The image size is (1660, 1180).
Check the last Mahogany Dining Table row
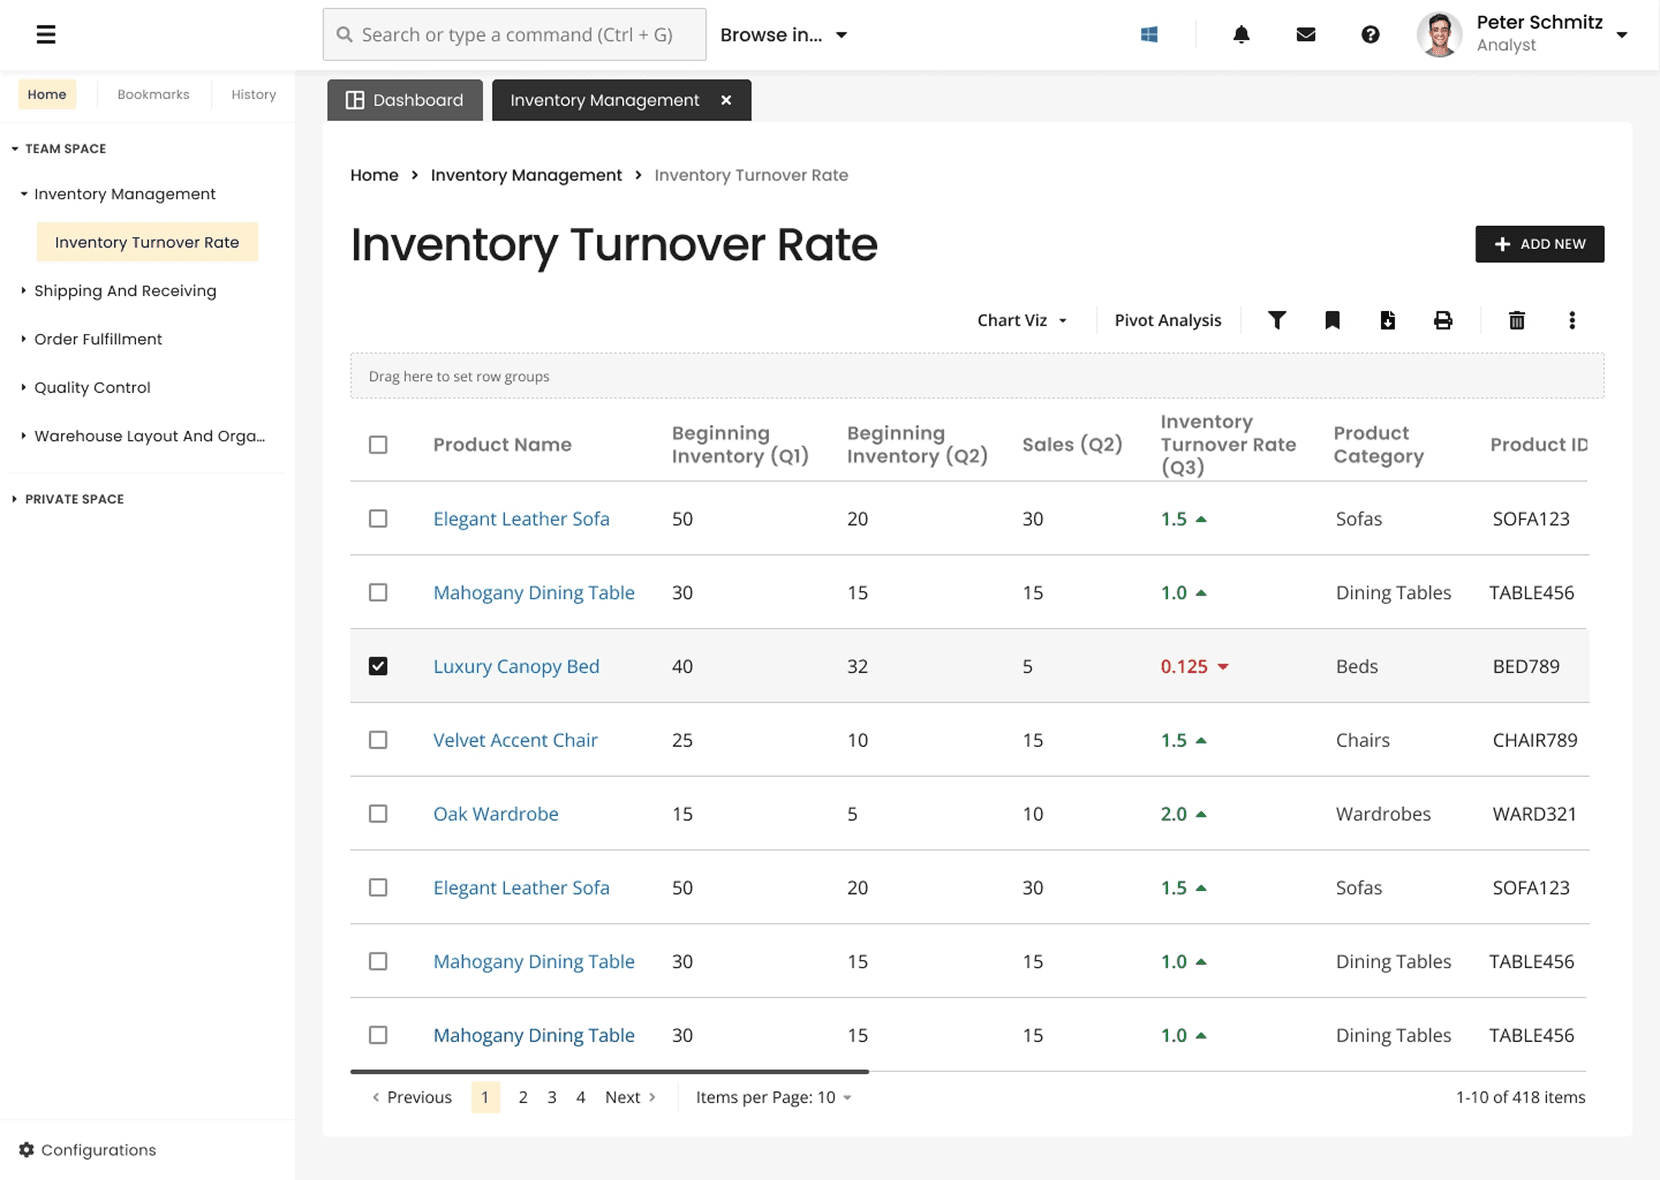click(x=378, y=1035)
